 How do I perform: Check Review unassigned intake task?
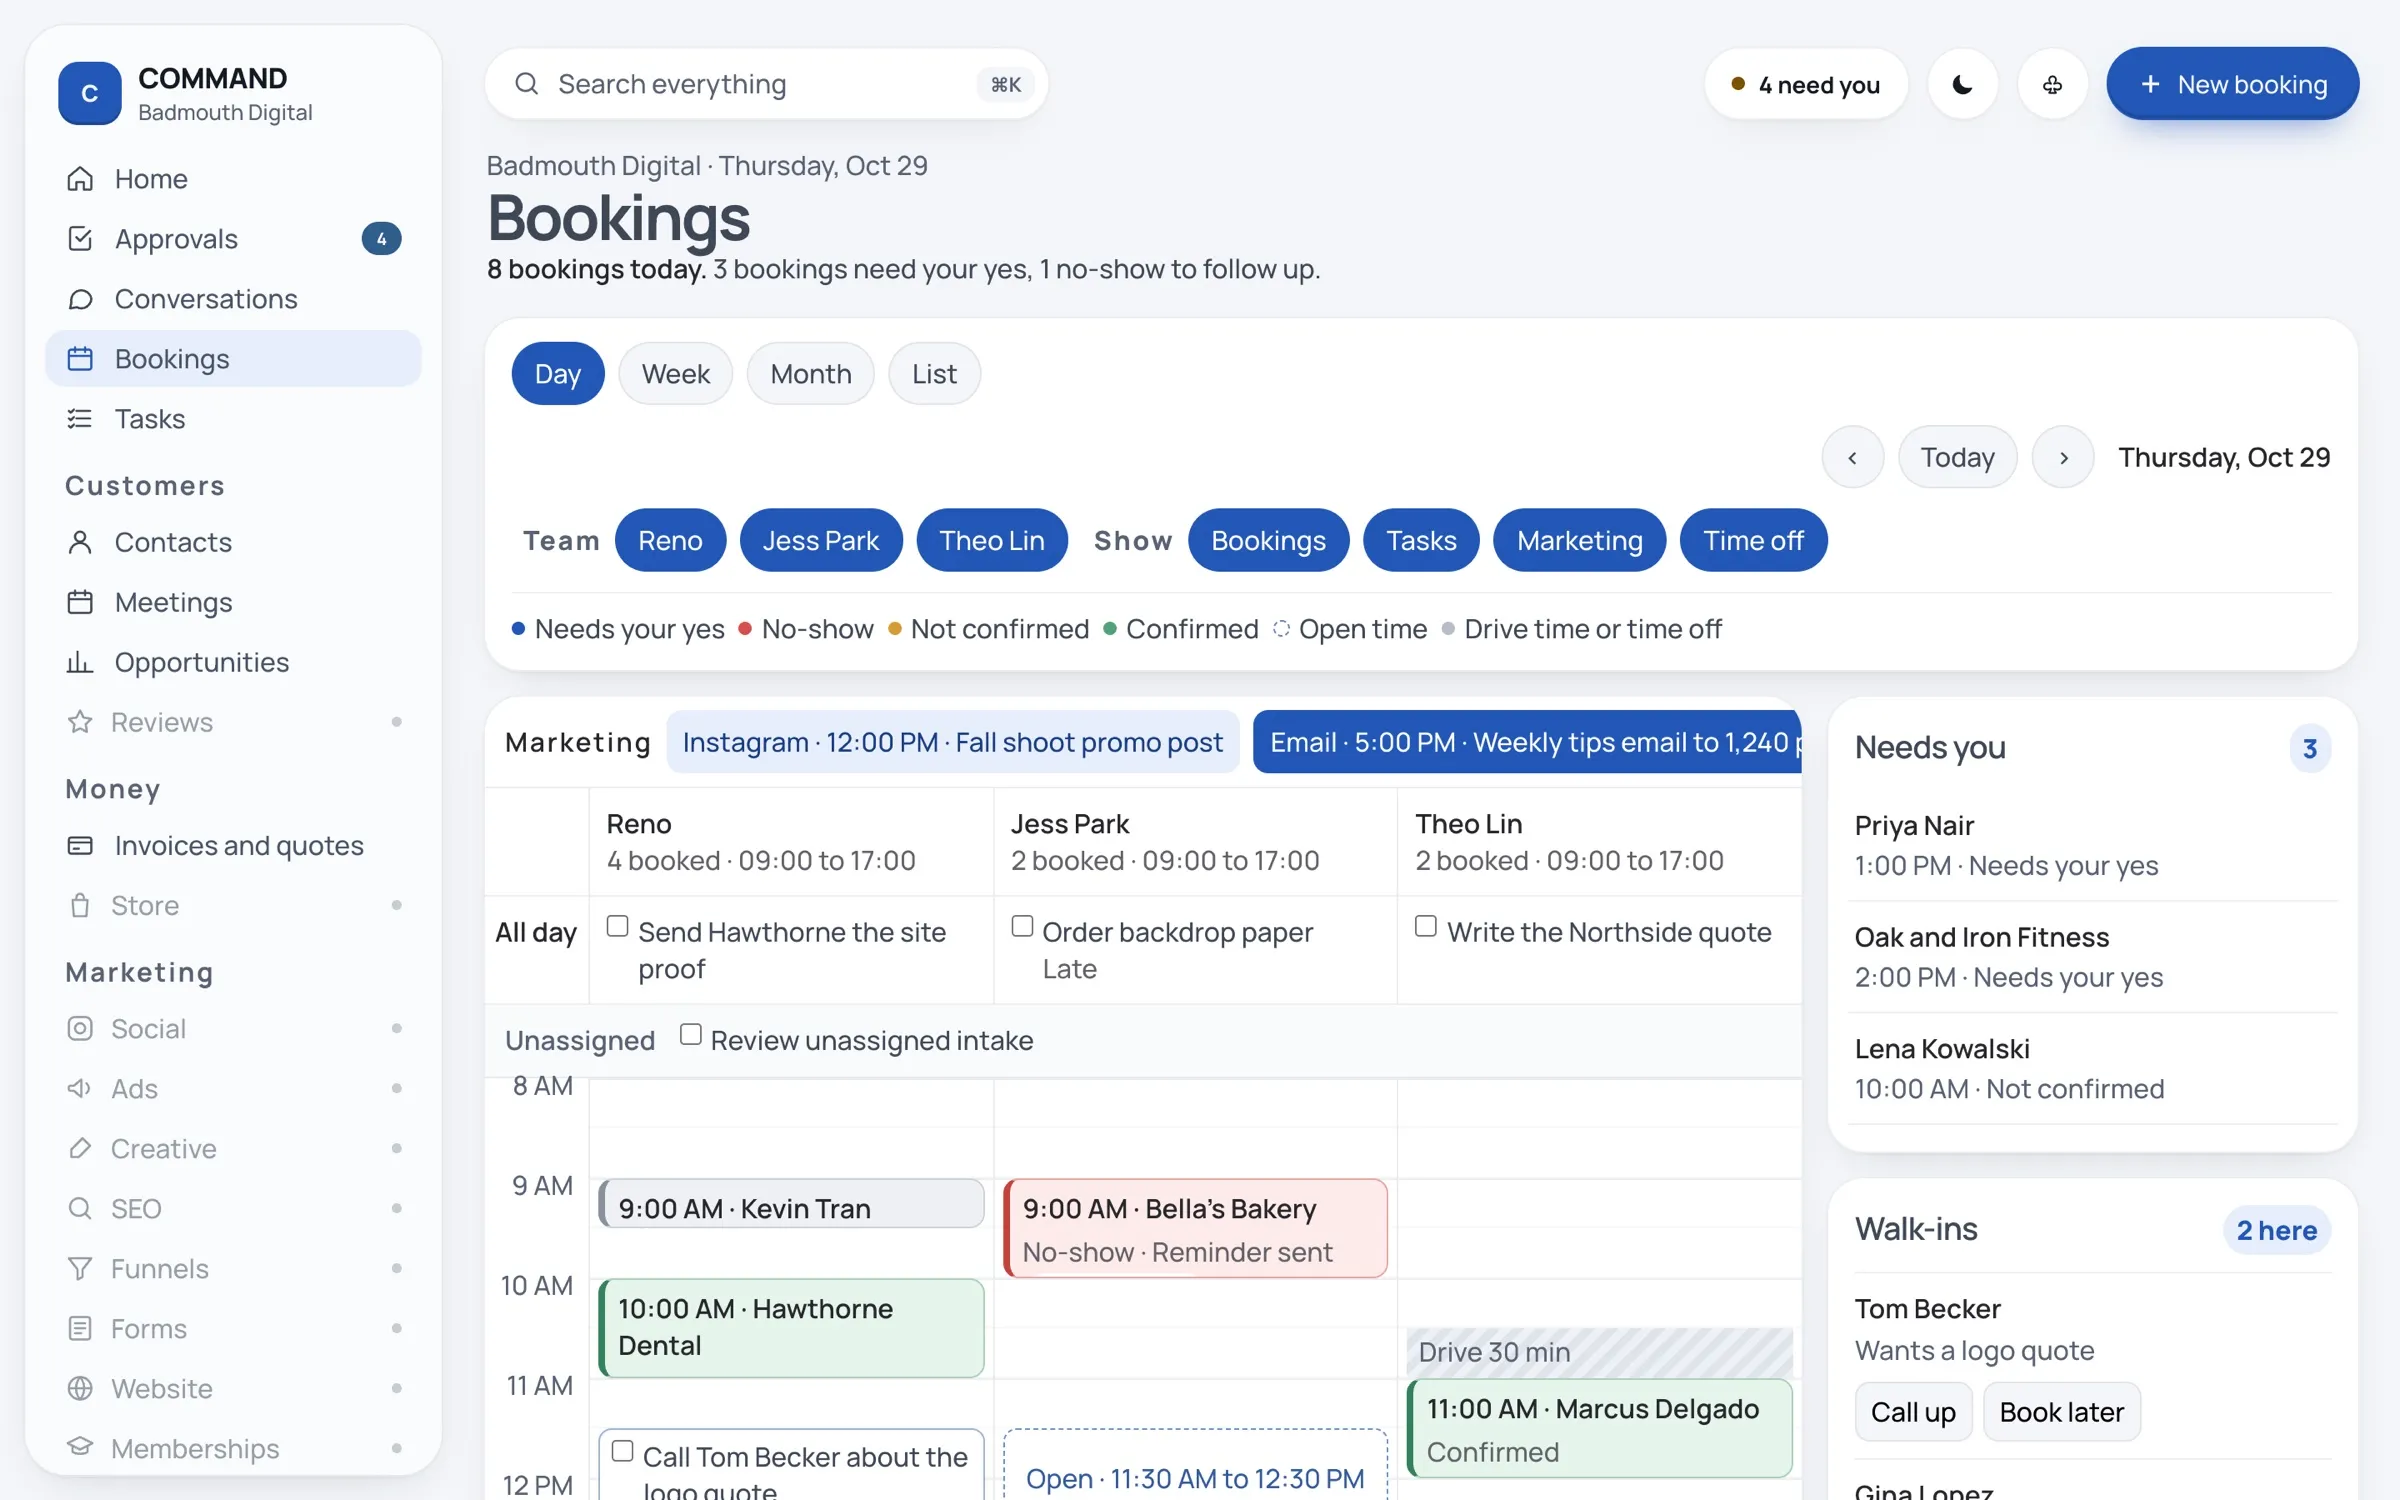click(690, 1035)
